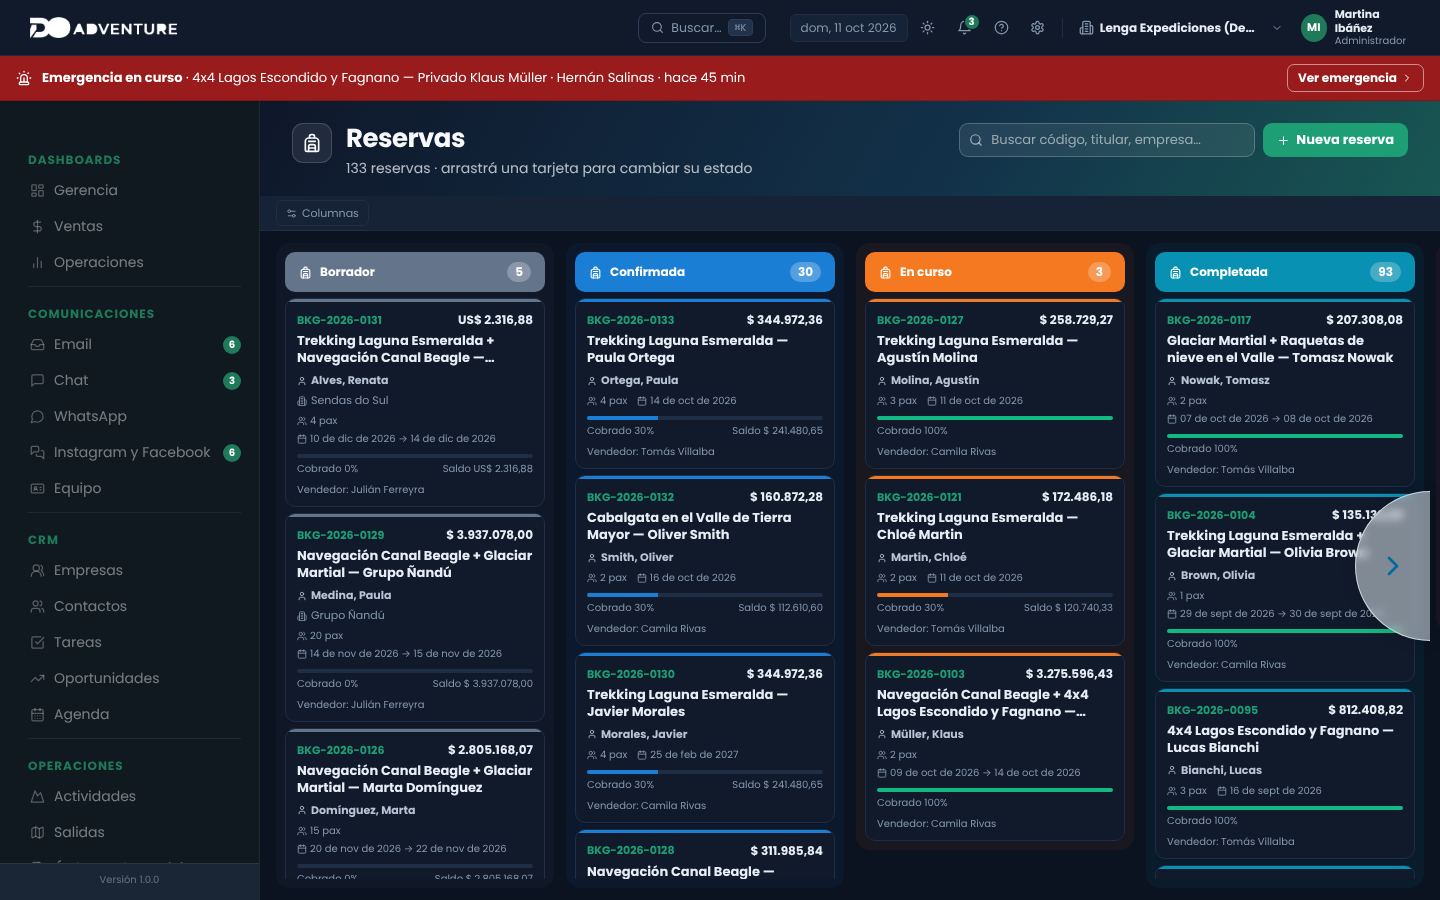
Task: Open the help question mark icon
Action: pos(1001,28)
